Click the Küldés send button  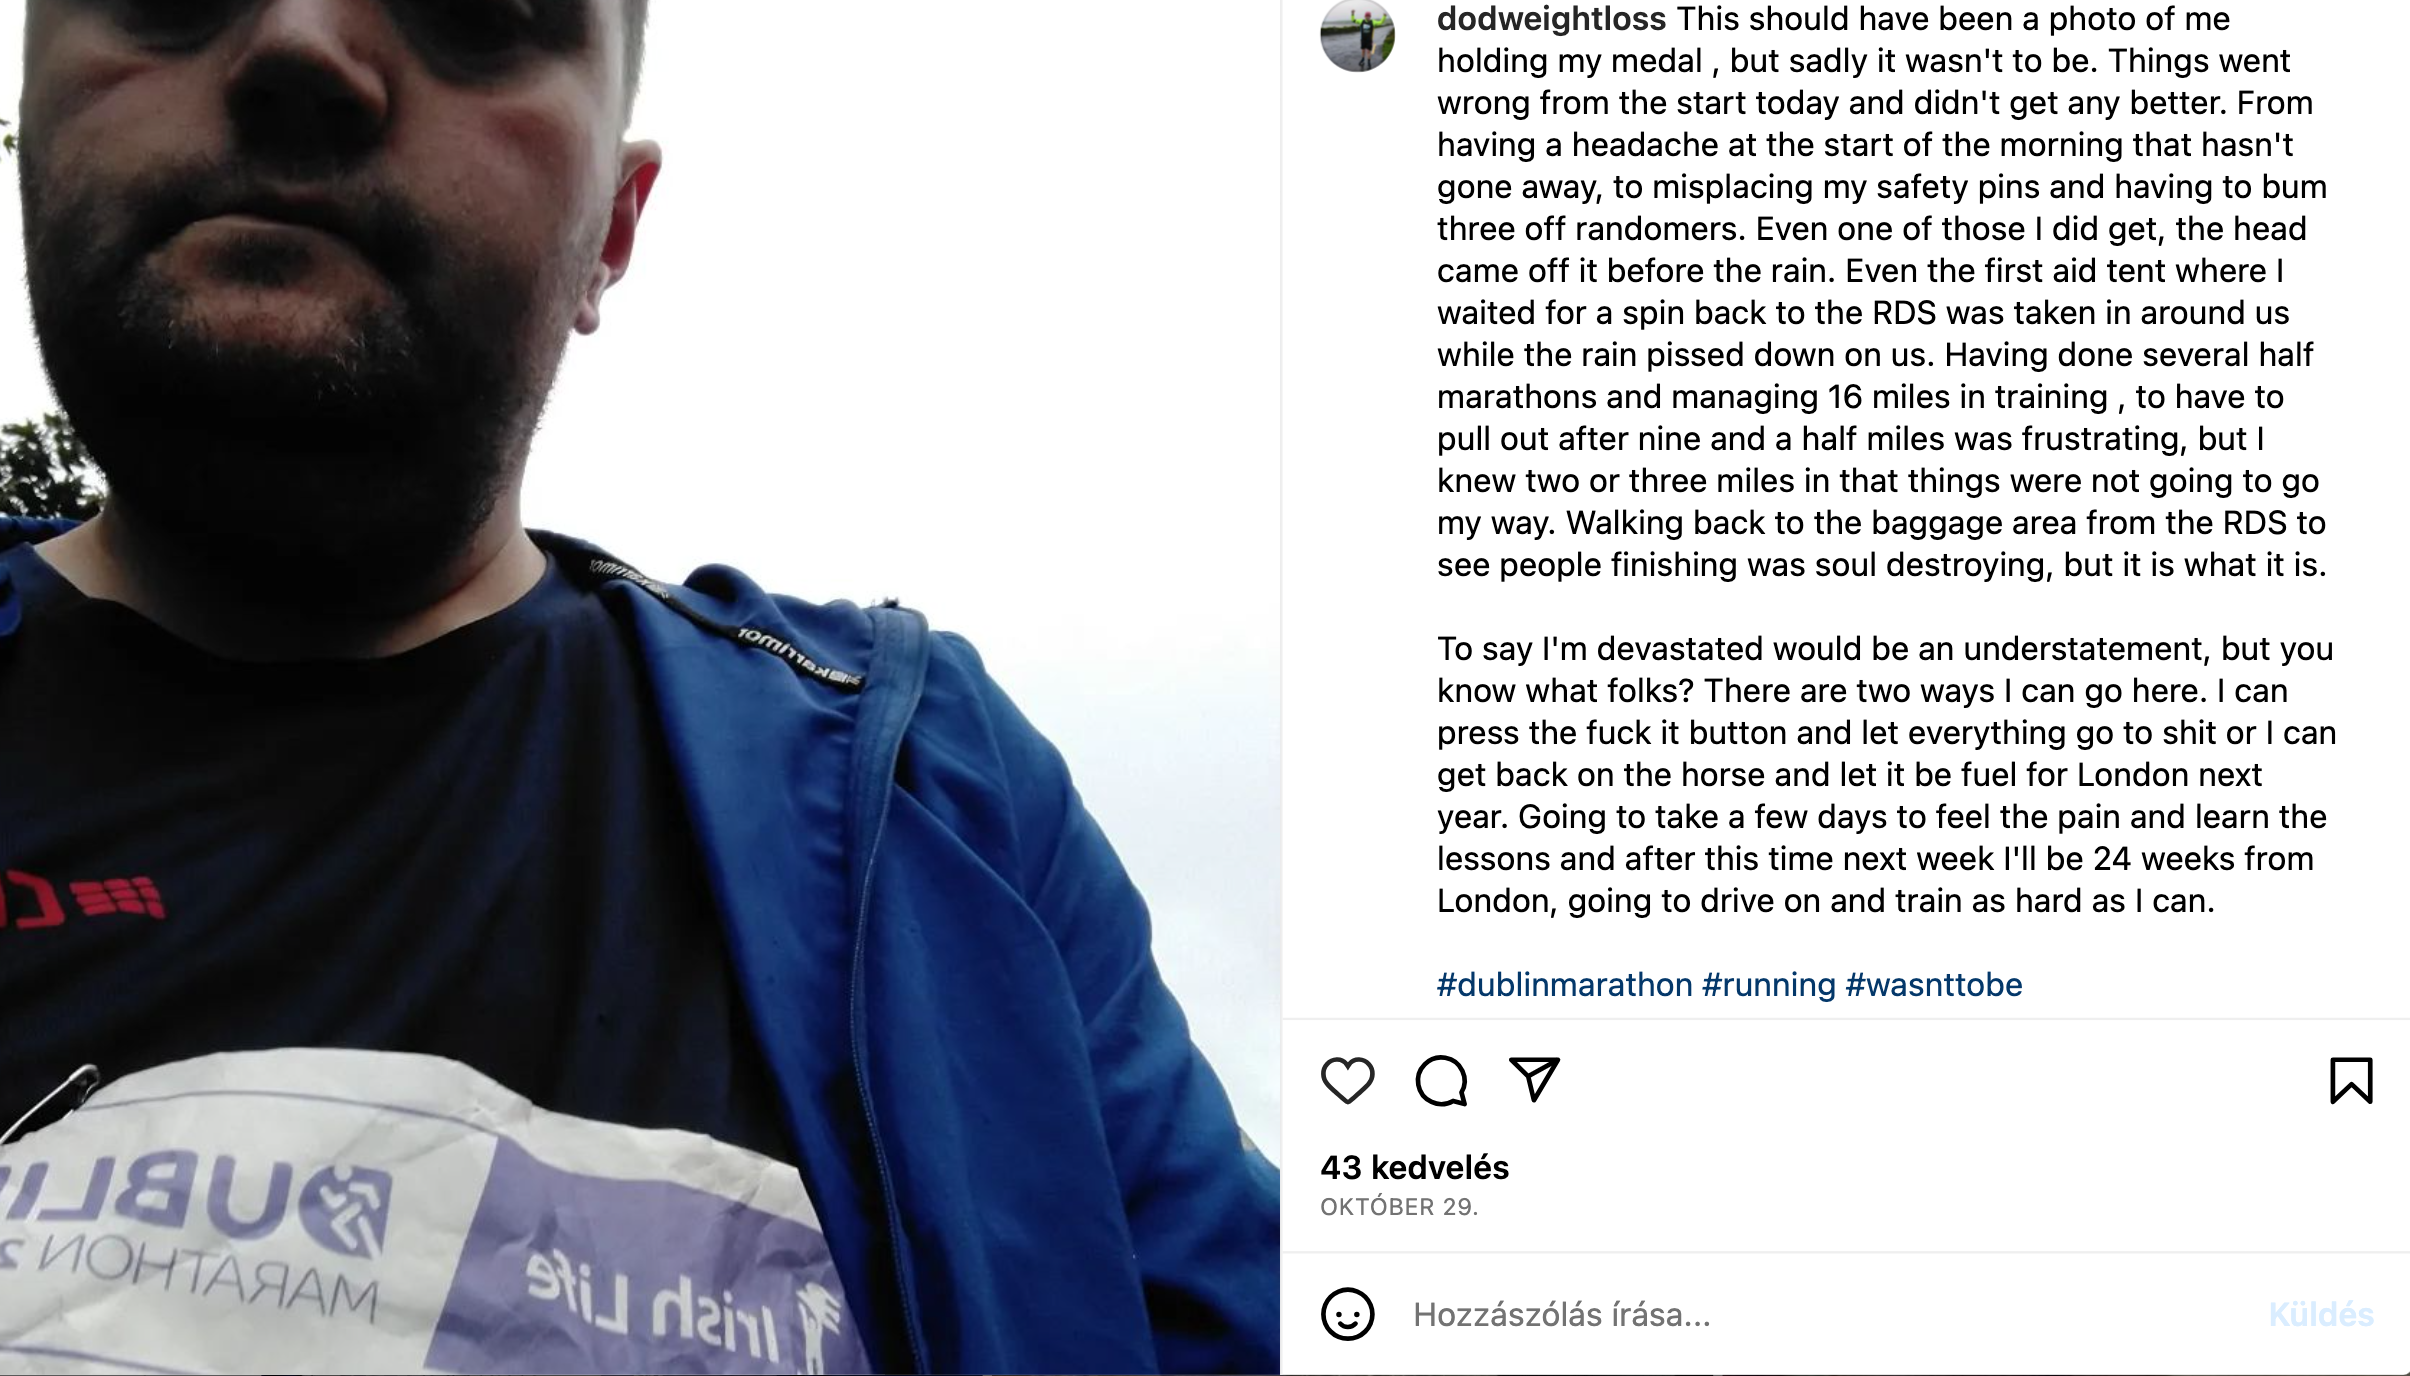coord(2320,1314)
